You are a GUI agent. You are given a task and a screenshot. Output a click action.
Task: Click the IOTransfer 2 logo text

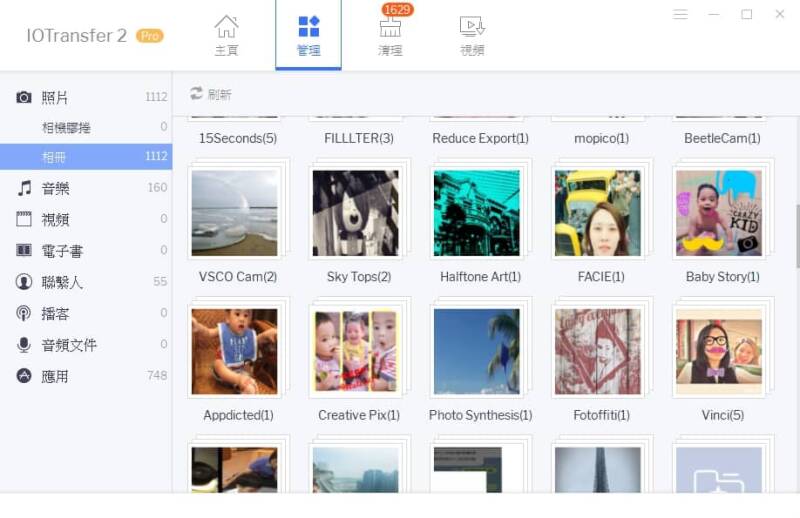click(77, 36)
